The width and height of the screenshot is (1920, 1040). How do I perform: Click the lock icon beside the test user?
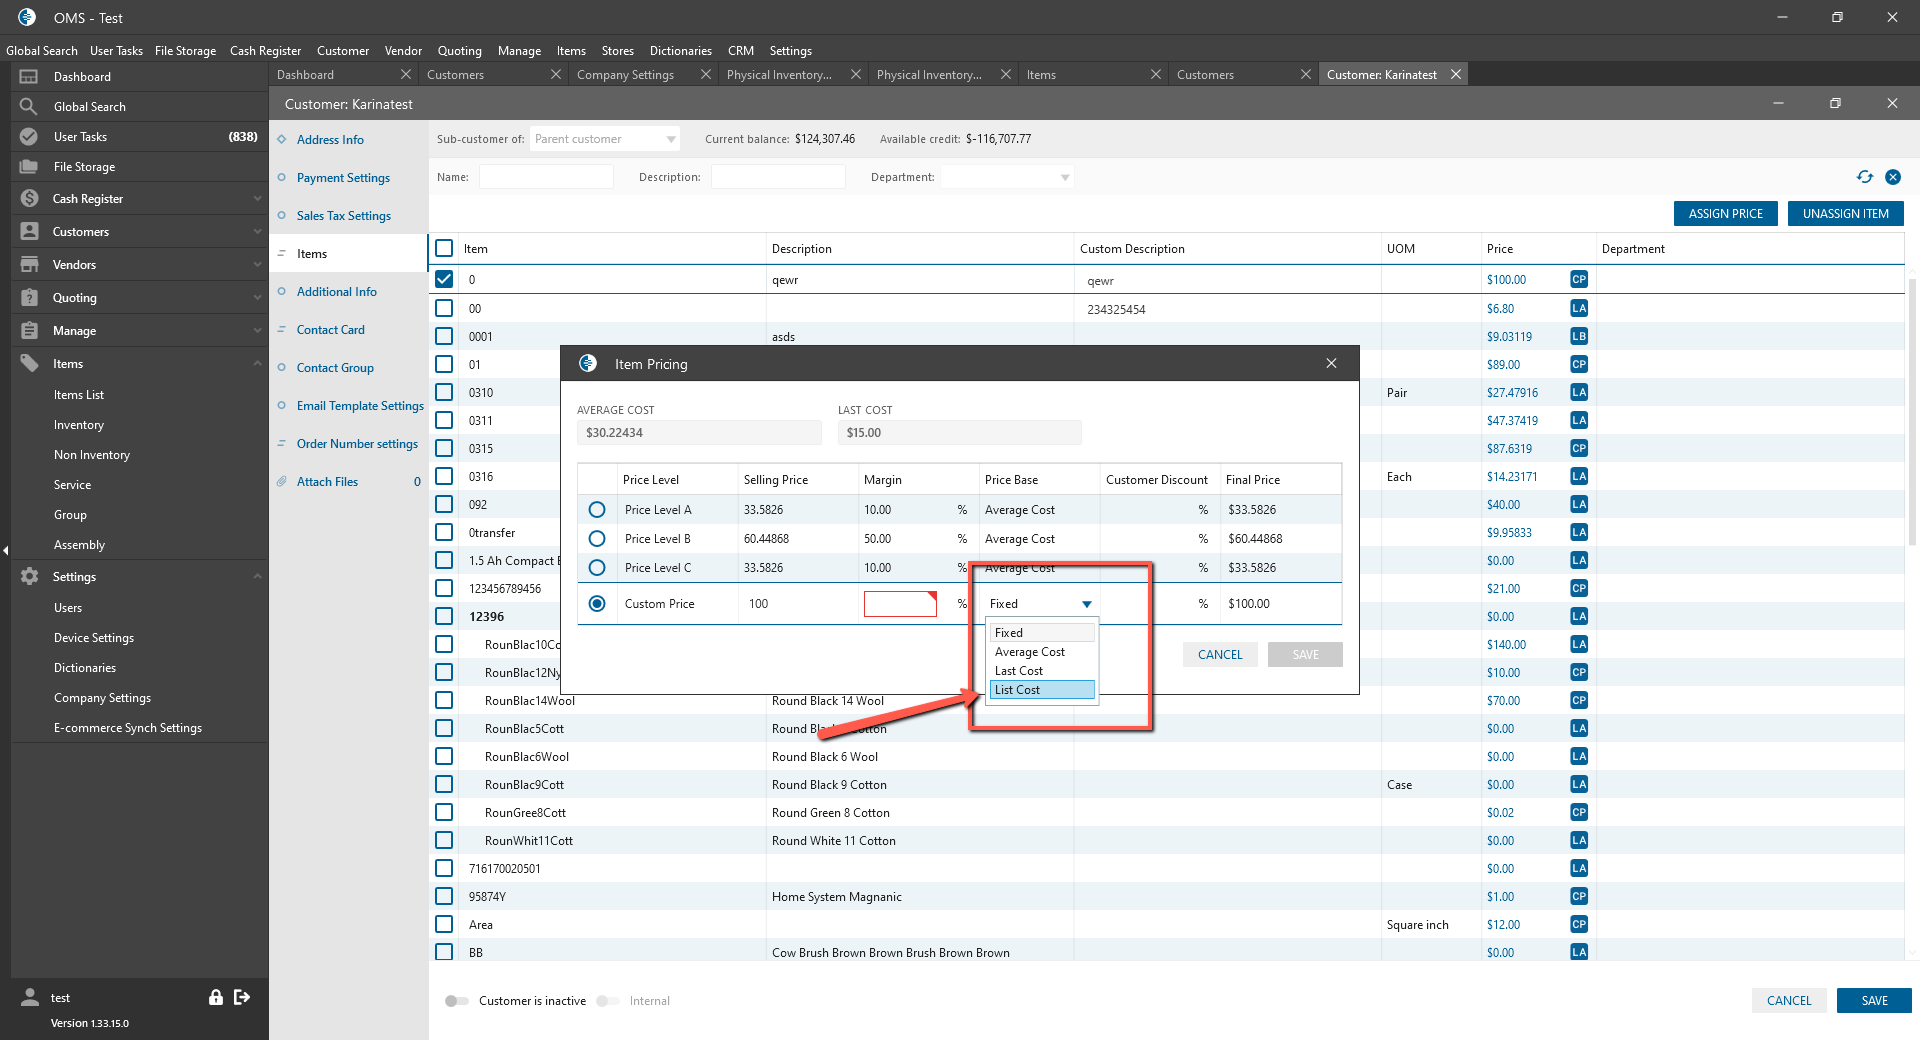215,997
